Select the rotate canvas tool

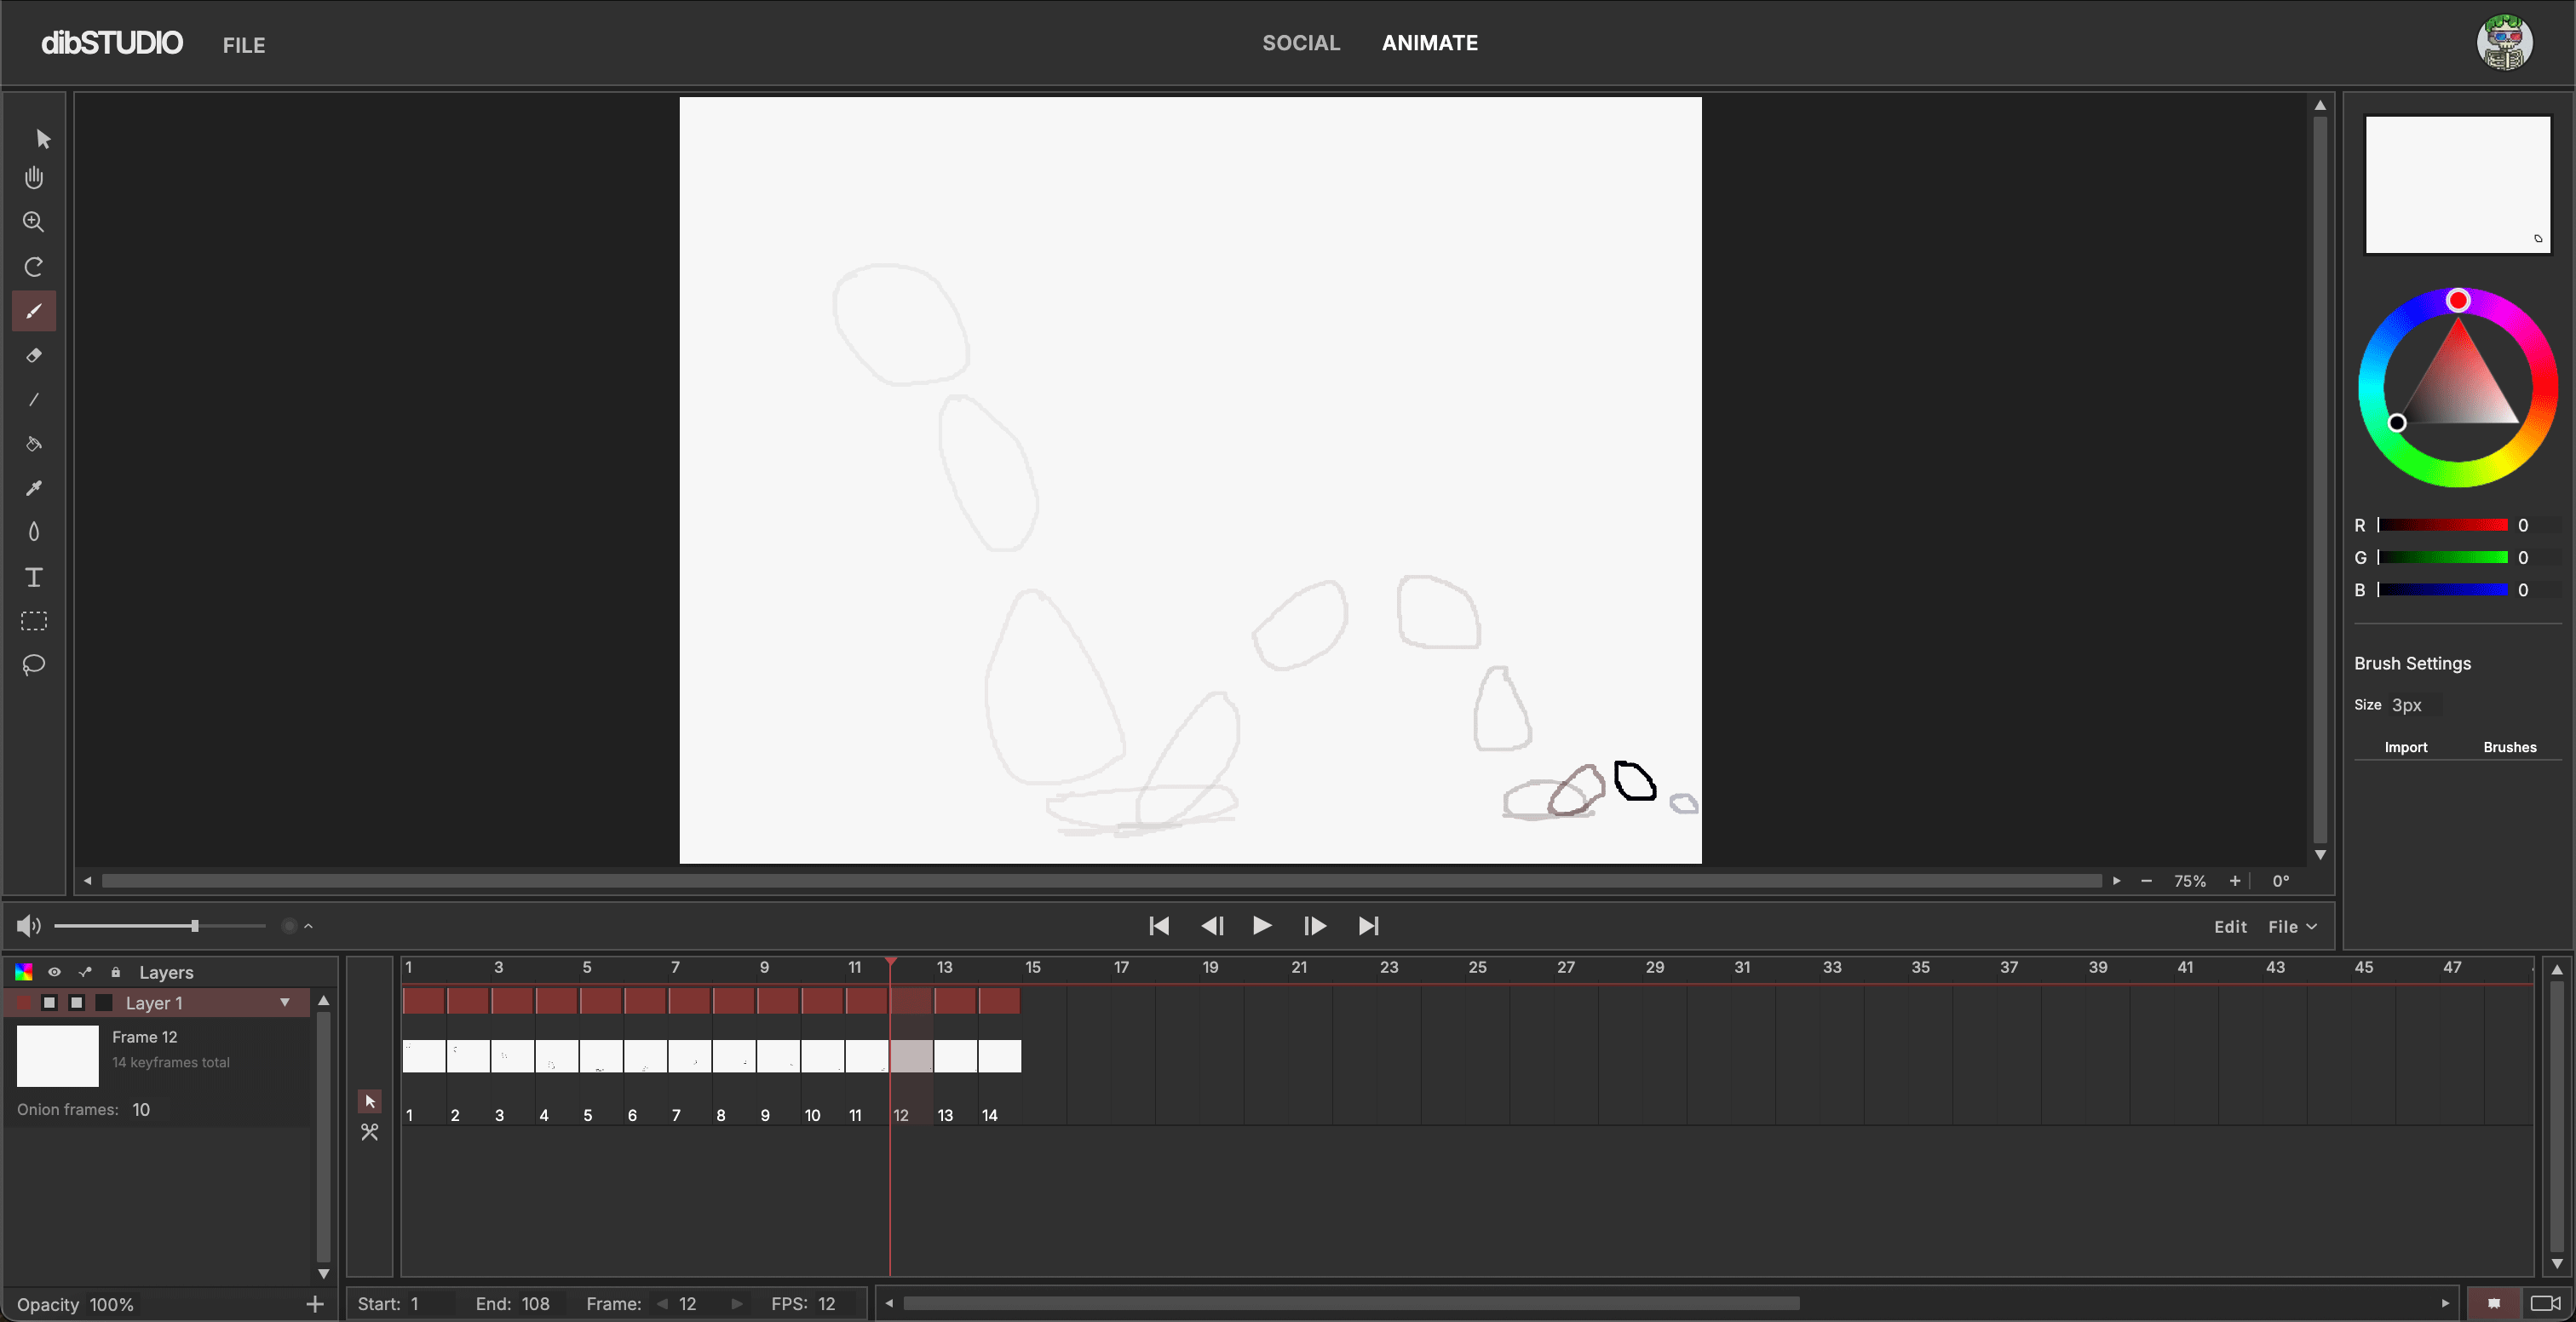33,267
